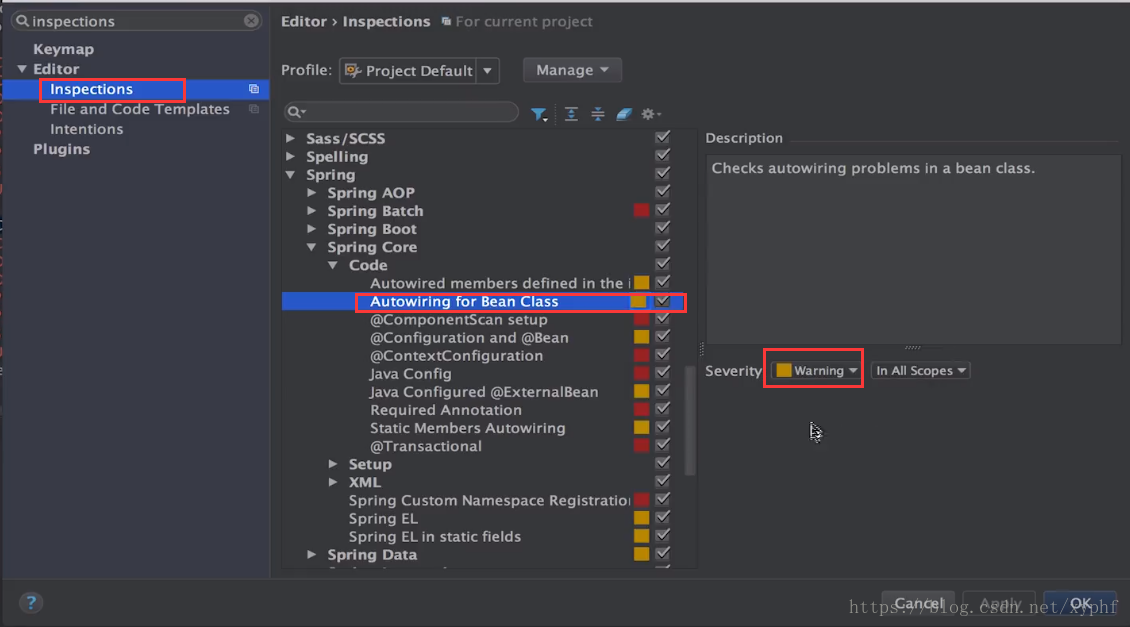Viewport: 1130px width, 627px height.
Task: Open the In All Scopes dropdown
Action: [x=920, y=370]
